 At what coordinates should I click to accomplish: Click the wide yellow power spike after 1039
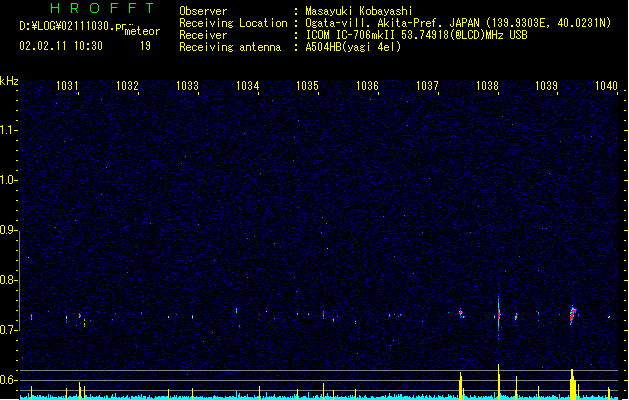pos(573,384)
